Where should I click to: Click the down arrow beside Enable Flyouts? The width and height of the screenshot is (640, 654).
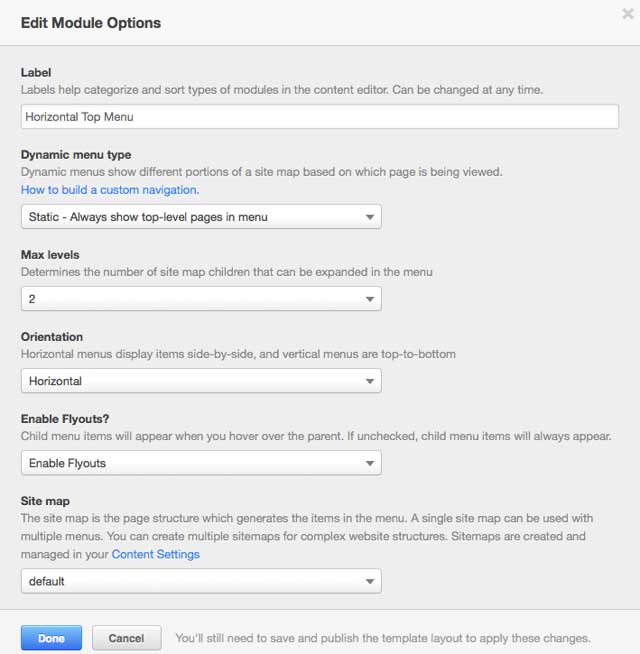(369, 463)
